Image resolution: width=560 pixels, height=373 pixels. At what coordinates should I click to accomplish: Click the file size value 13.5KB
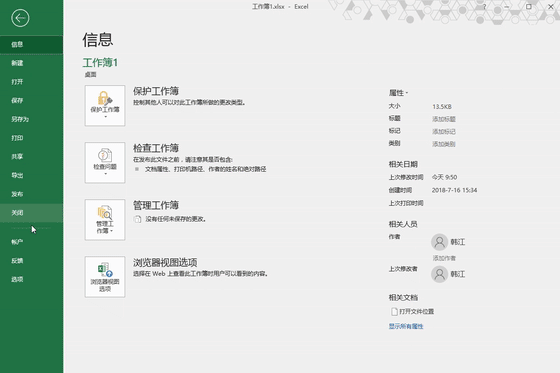tap(442, 107)
